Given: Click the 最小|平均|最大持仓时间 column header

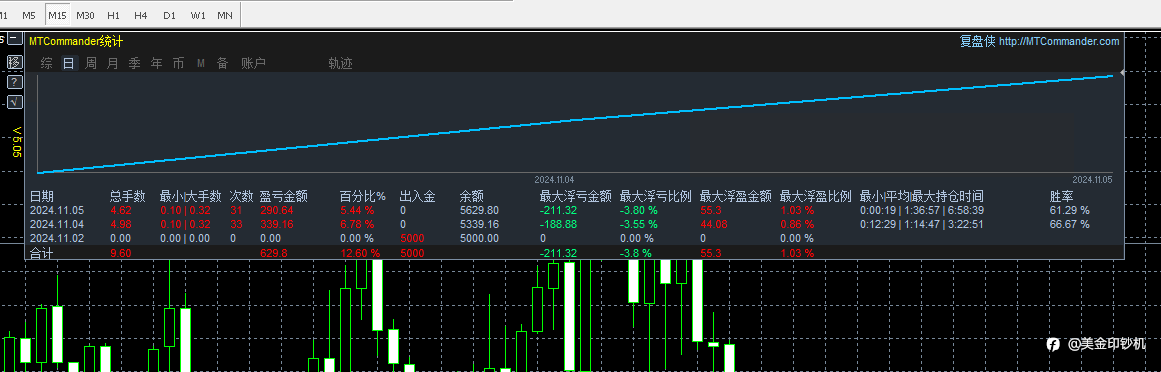Looking at the screenshot, I should [922, 196].
